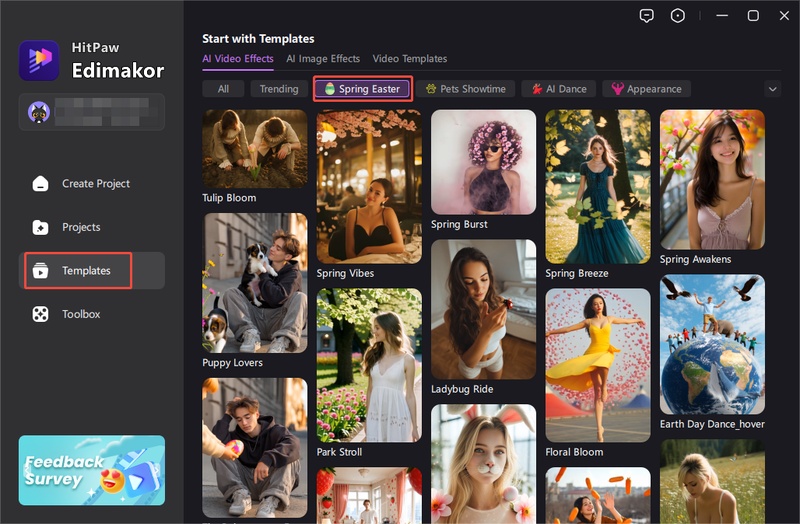Click the Park Stroll label text
Image resolution: width=800 pixels, height=524 pixels.
point(339,452)
